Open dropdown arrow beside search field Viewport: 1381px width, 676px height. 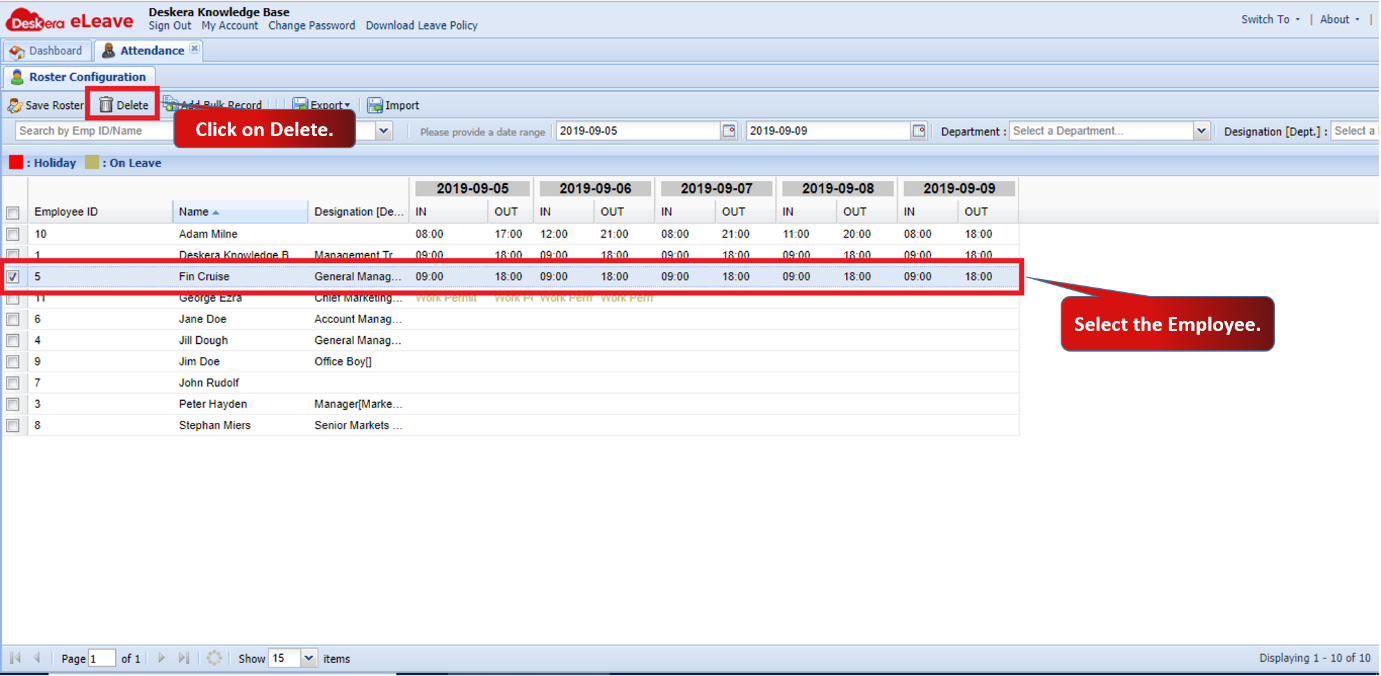tap(385, 131)
